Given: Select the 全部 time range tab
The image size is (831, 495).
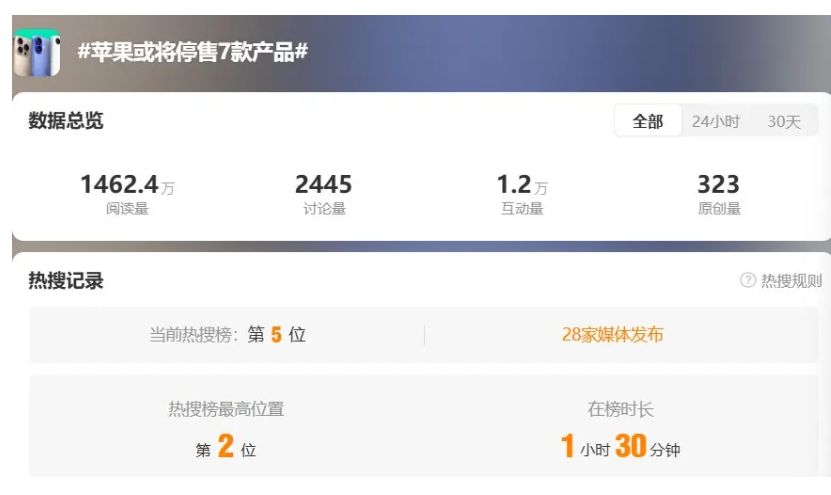Looking at the screenshot, I should click(x=648, y=121).
